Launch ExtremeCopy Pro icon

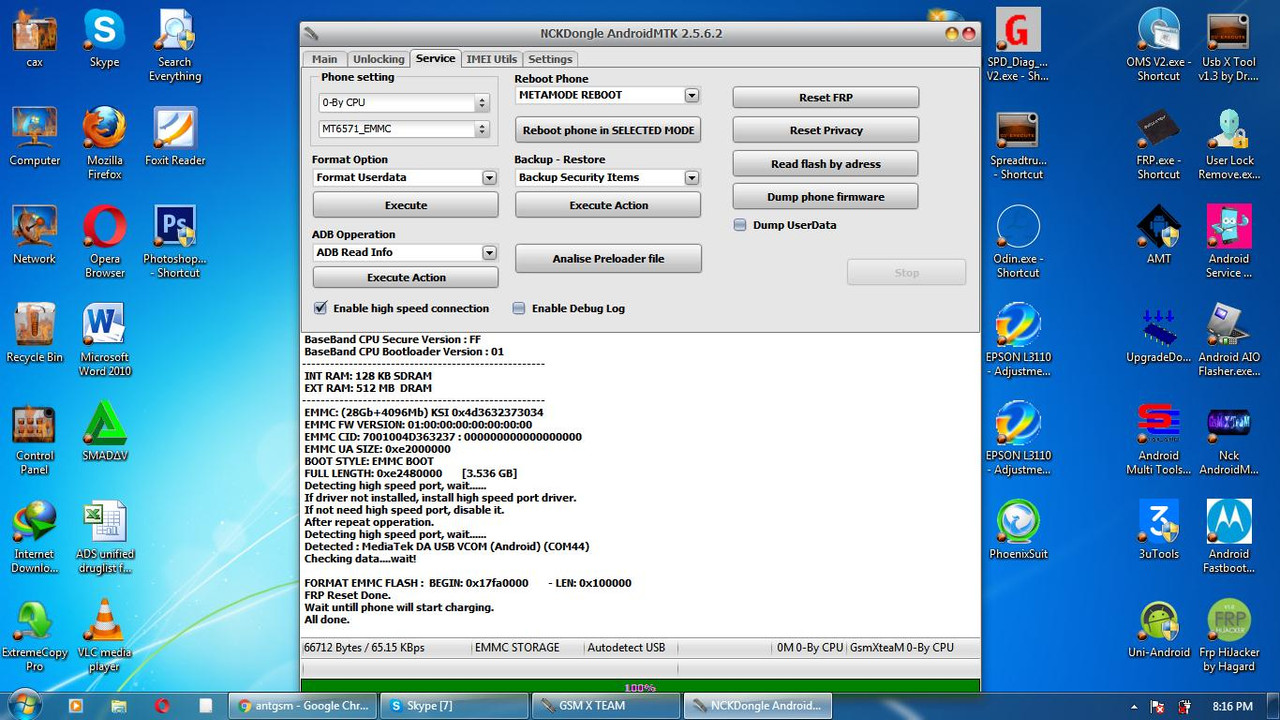tap(34, 634)
